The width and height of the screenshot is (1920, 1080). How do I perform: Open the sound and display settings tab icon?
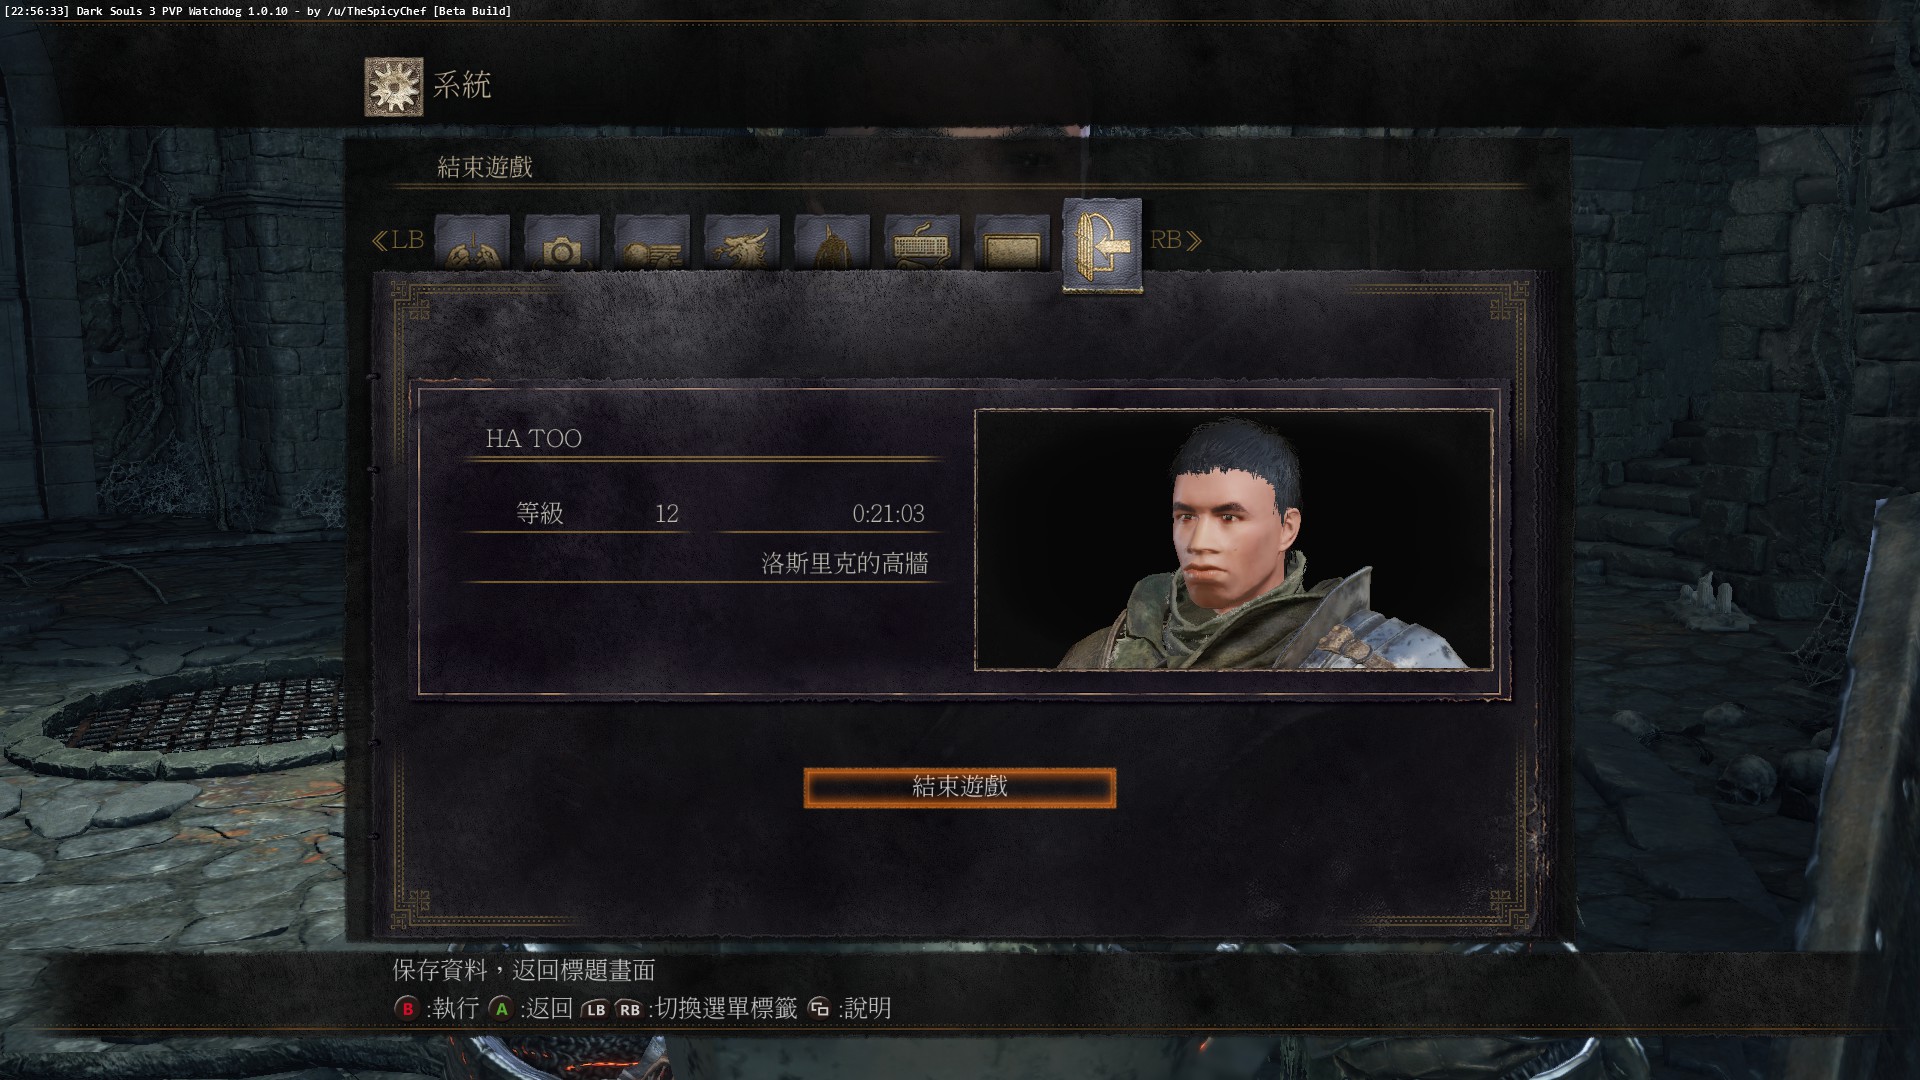point(652,242)
